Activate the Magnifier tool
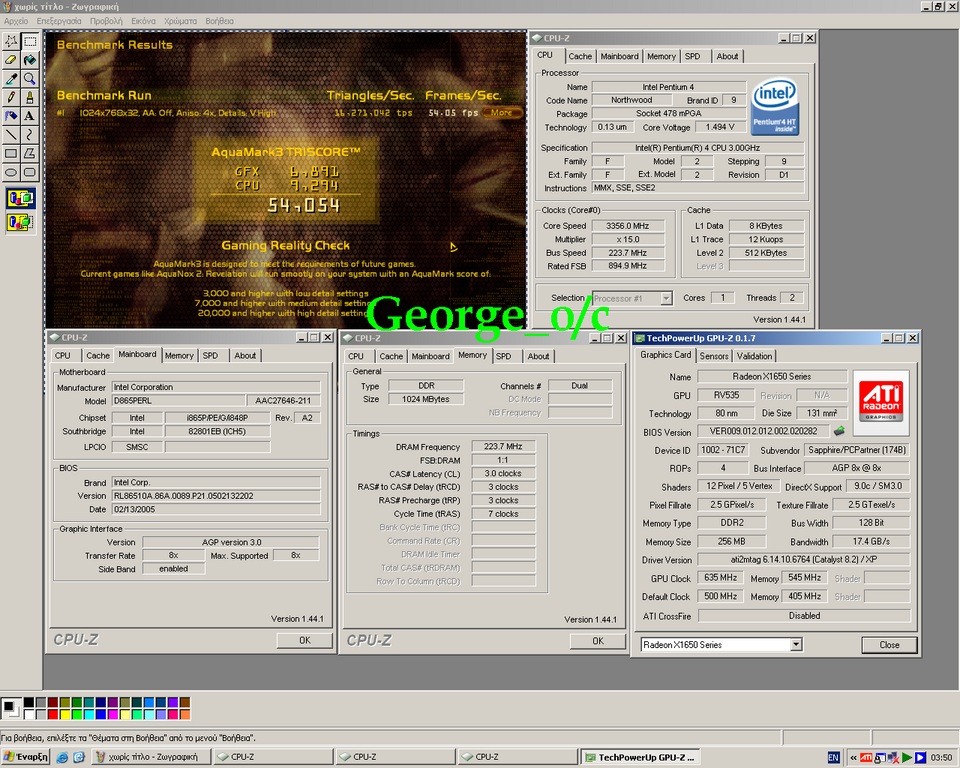960x768 pixels. (x=29, y=78)
